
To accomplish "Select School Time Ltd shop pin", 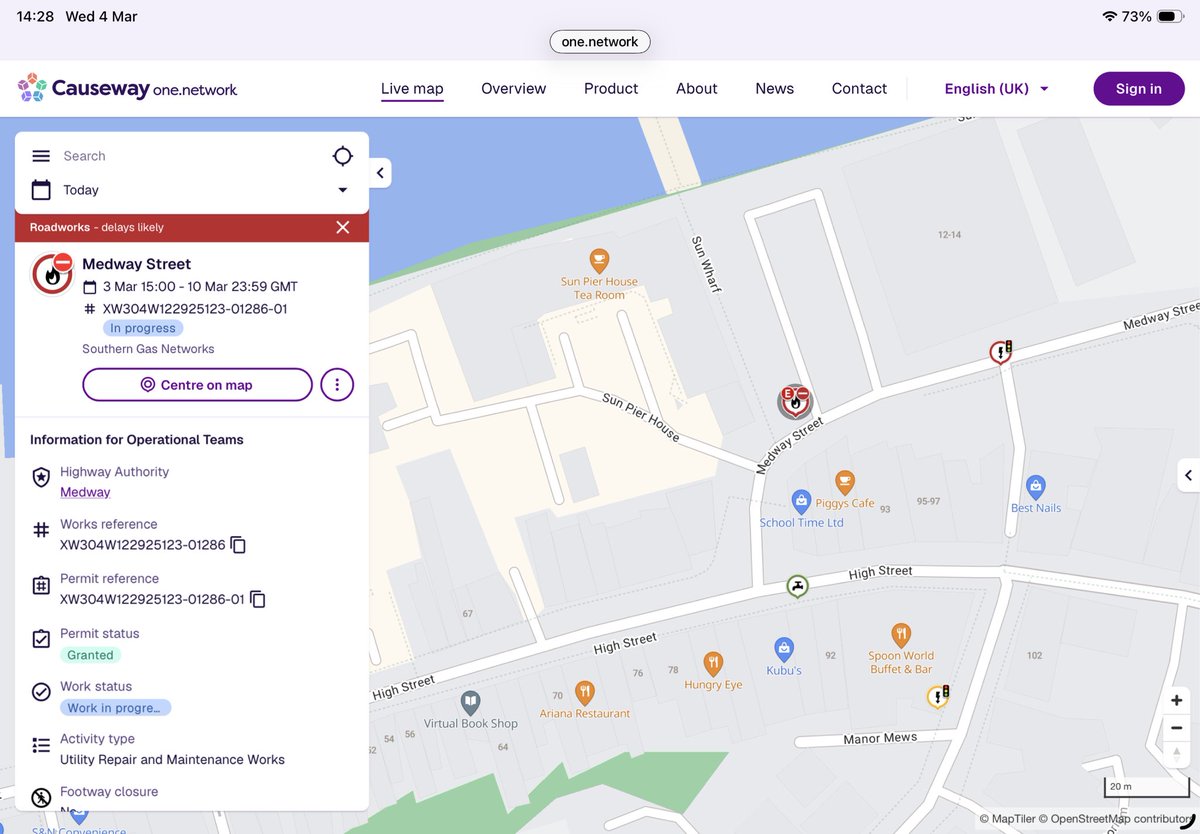I will pos(801,502).
